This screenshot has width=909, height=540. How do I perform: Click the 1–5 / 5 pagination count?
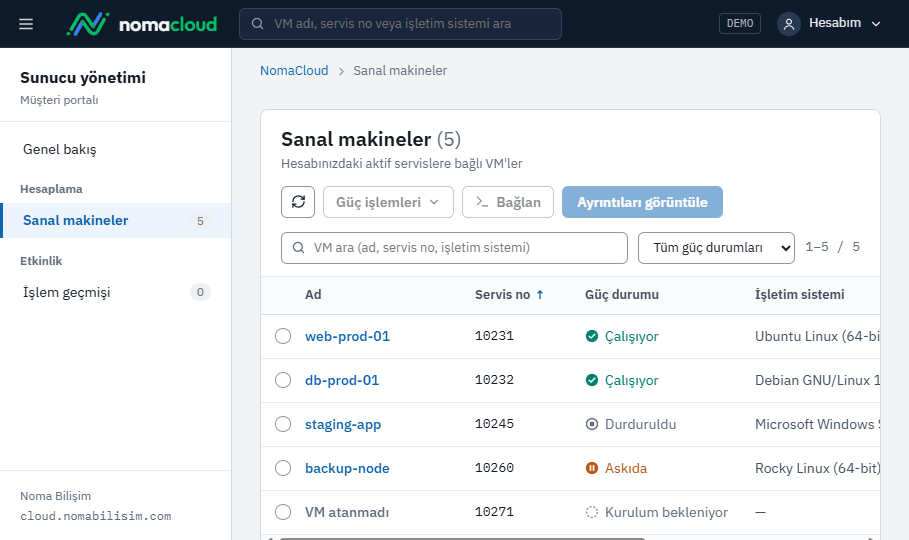point(832,247)
